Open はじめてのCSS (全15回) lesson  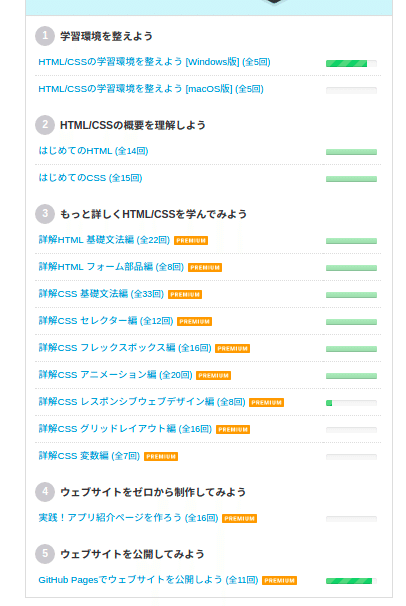90,178
